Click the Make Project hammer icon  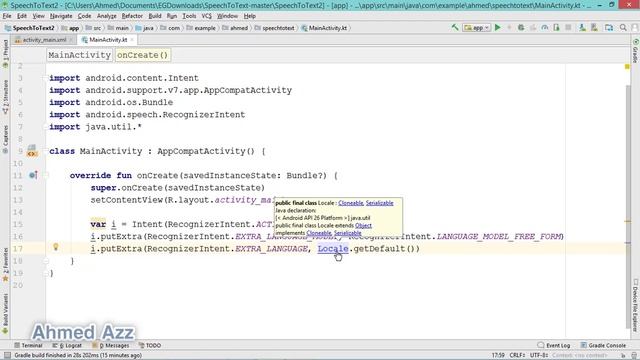pos(455,28)
